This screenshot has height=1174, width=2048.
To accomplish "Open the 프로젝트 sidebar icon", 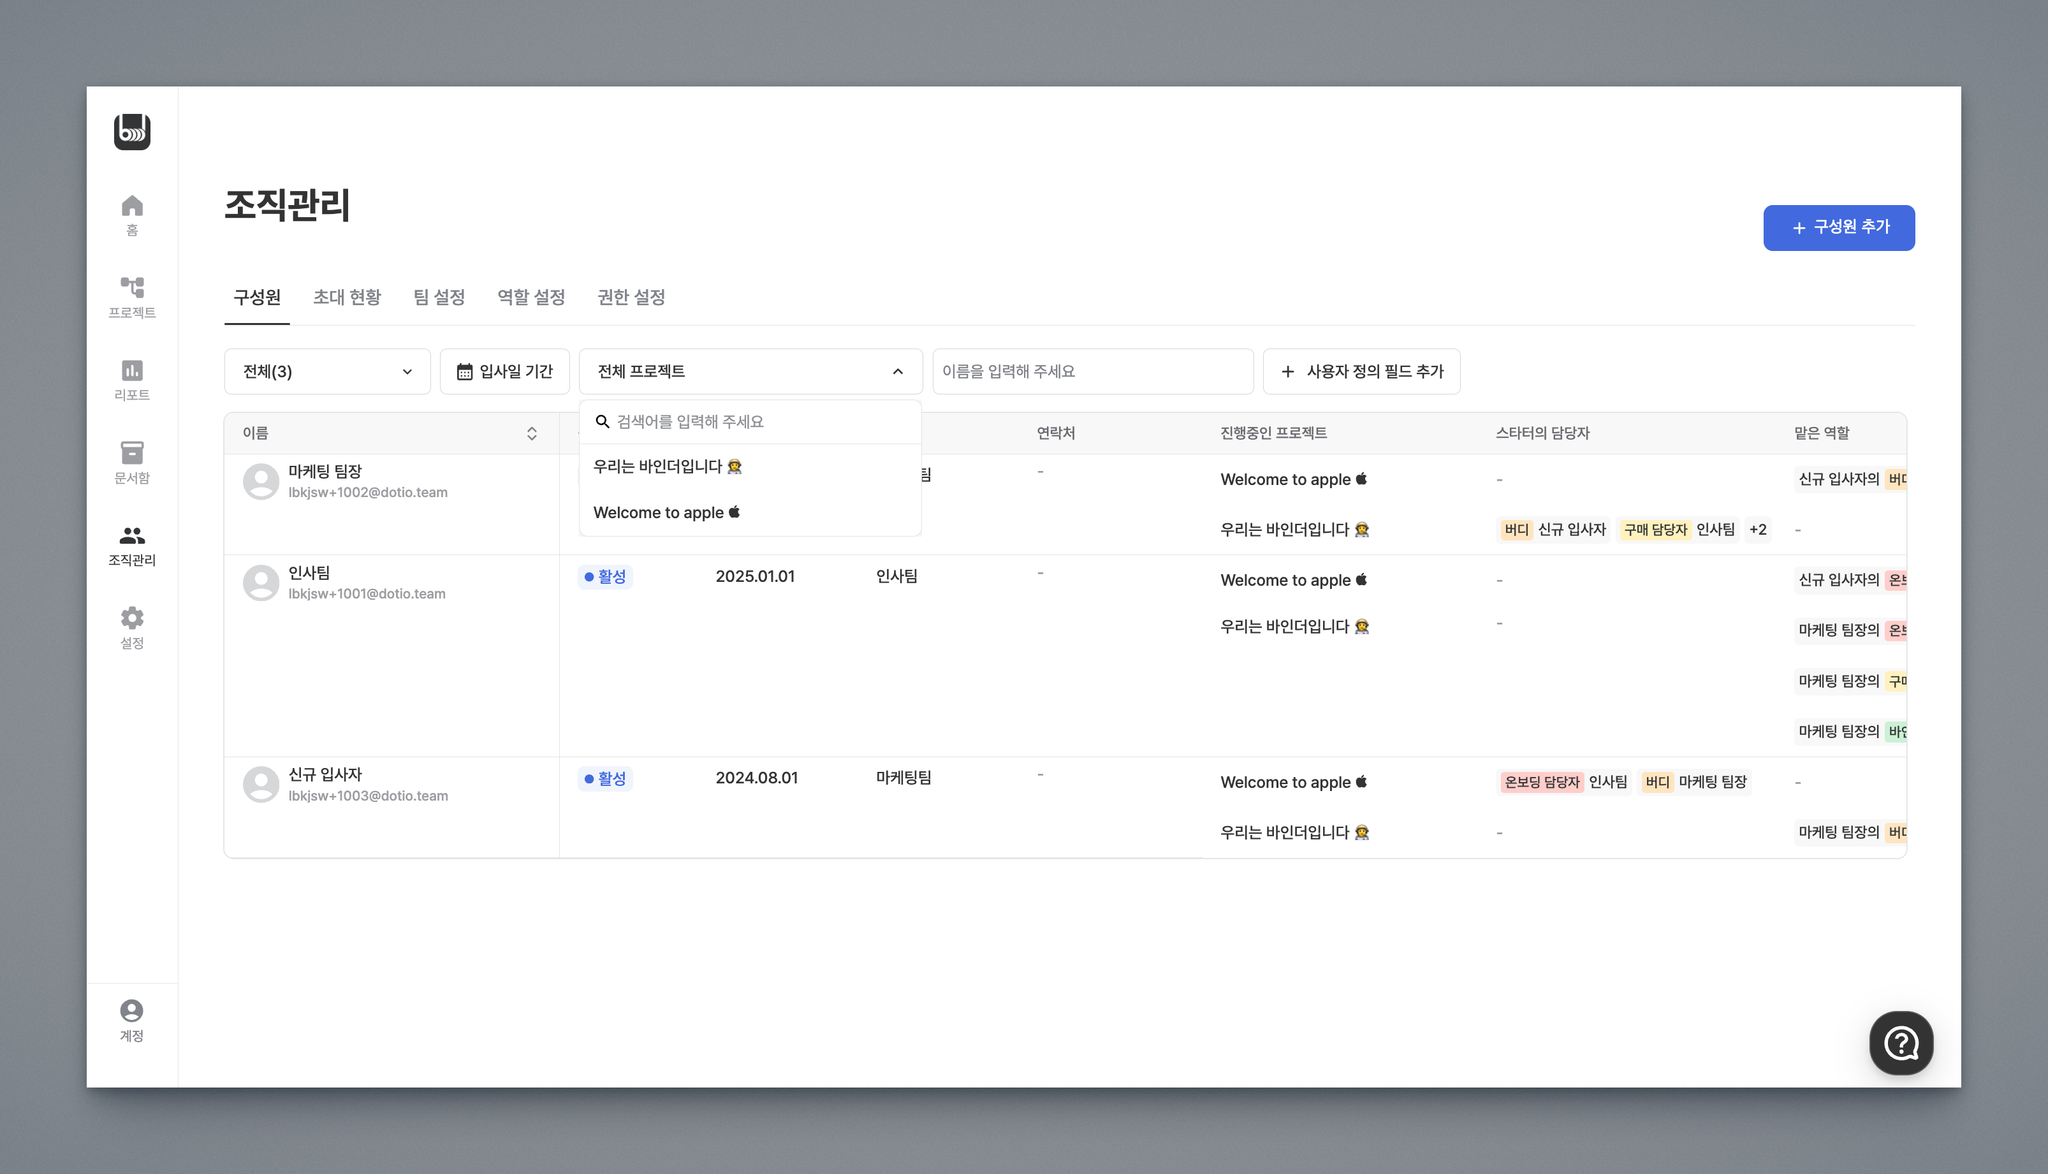I will pyautogui.click(x=132, y=297).
